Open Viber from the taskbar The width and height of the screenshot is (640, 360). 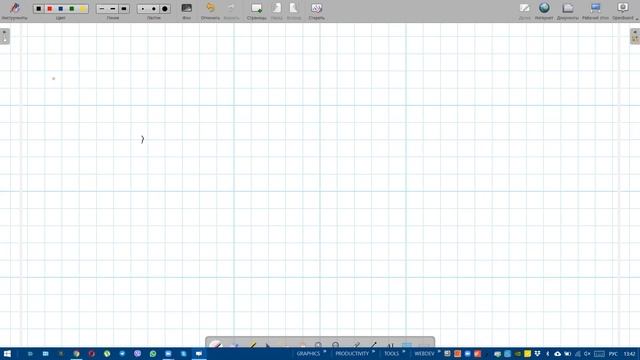(x=138, y=353)
